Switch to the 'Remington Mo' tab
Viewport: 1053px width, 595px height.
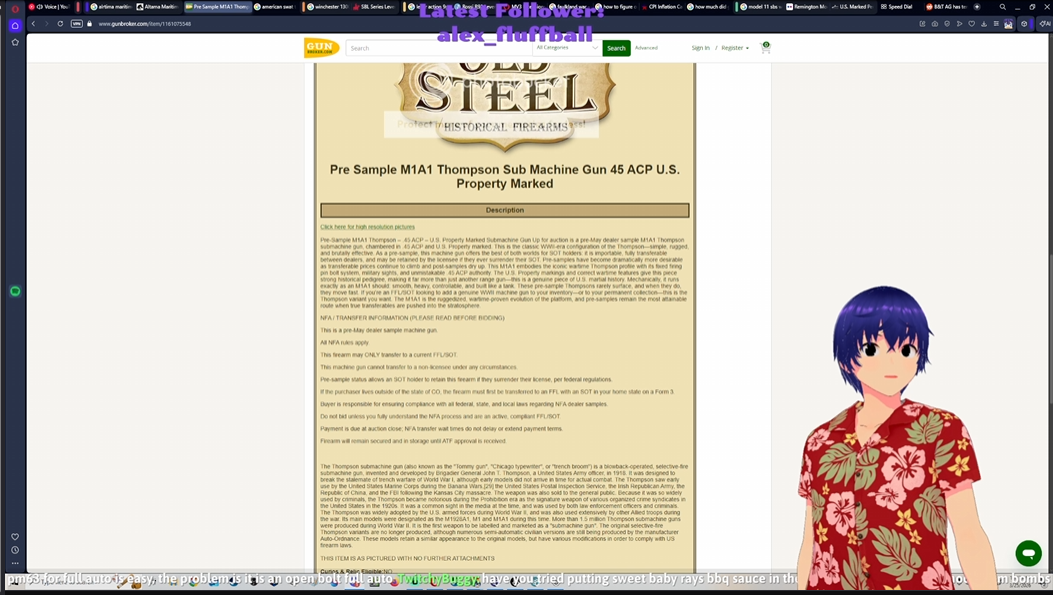806,7
